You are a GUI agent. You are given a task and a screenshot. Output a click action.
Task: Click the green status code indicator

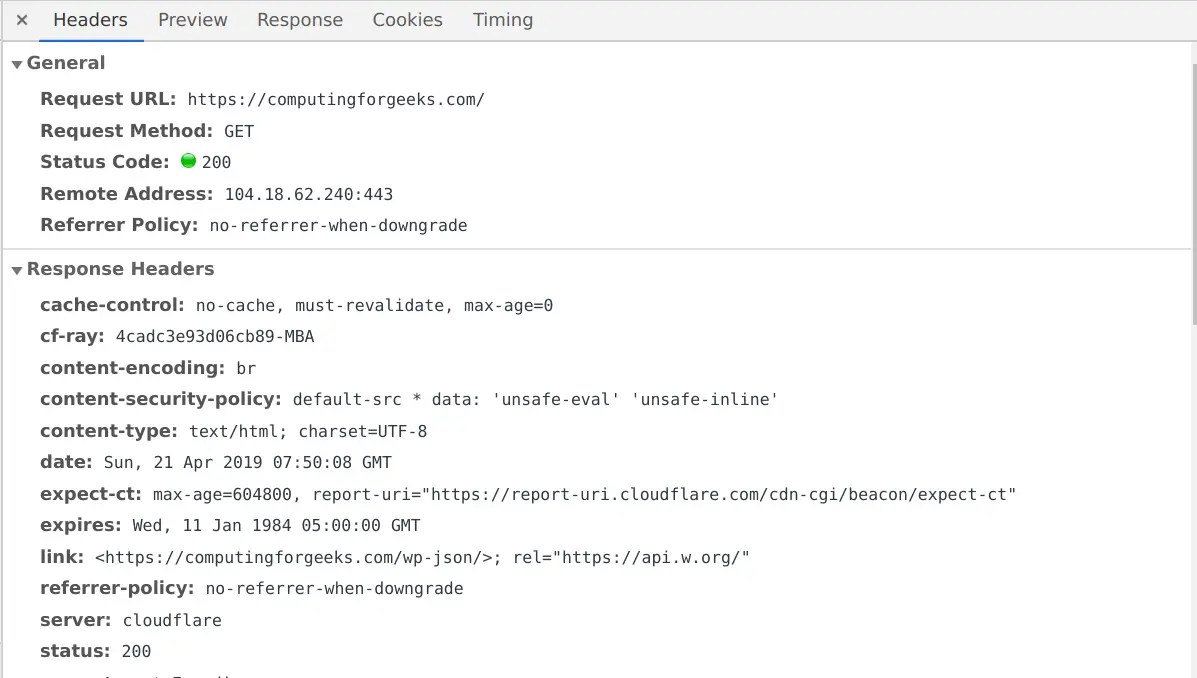click(x=188, y=160)
